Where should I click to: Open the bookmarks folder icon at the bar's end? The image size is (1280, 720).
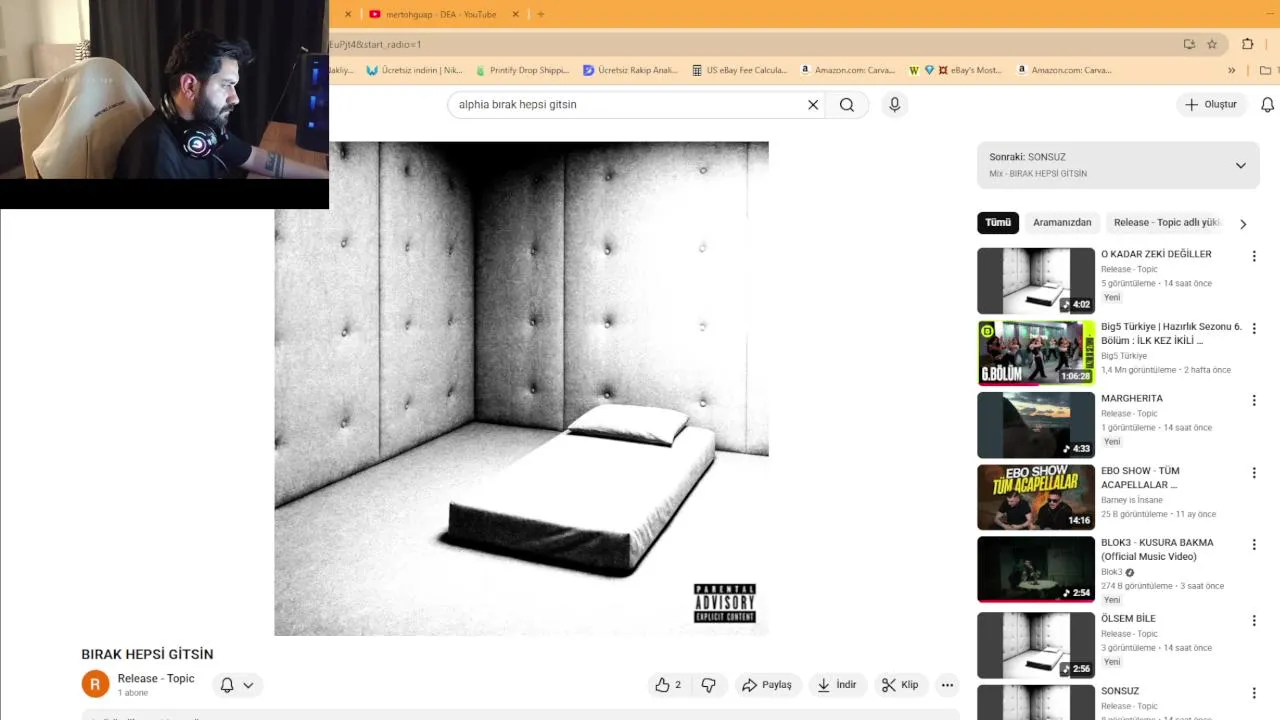[1266, 70]
